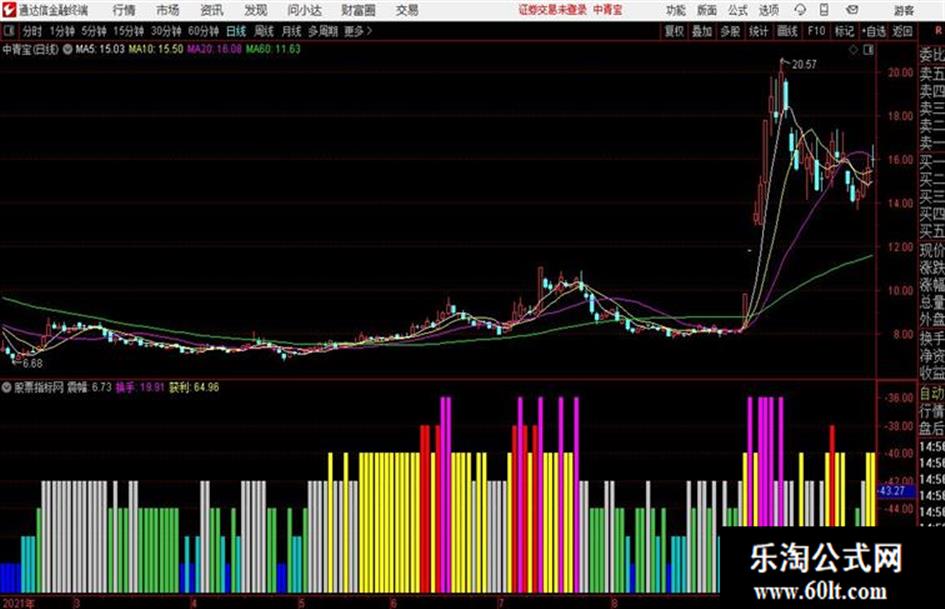Switch to the 分时 period tab
Screen dimensions: 945x609
point(32,31)
